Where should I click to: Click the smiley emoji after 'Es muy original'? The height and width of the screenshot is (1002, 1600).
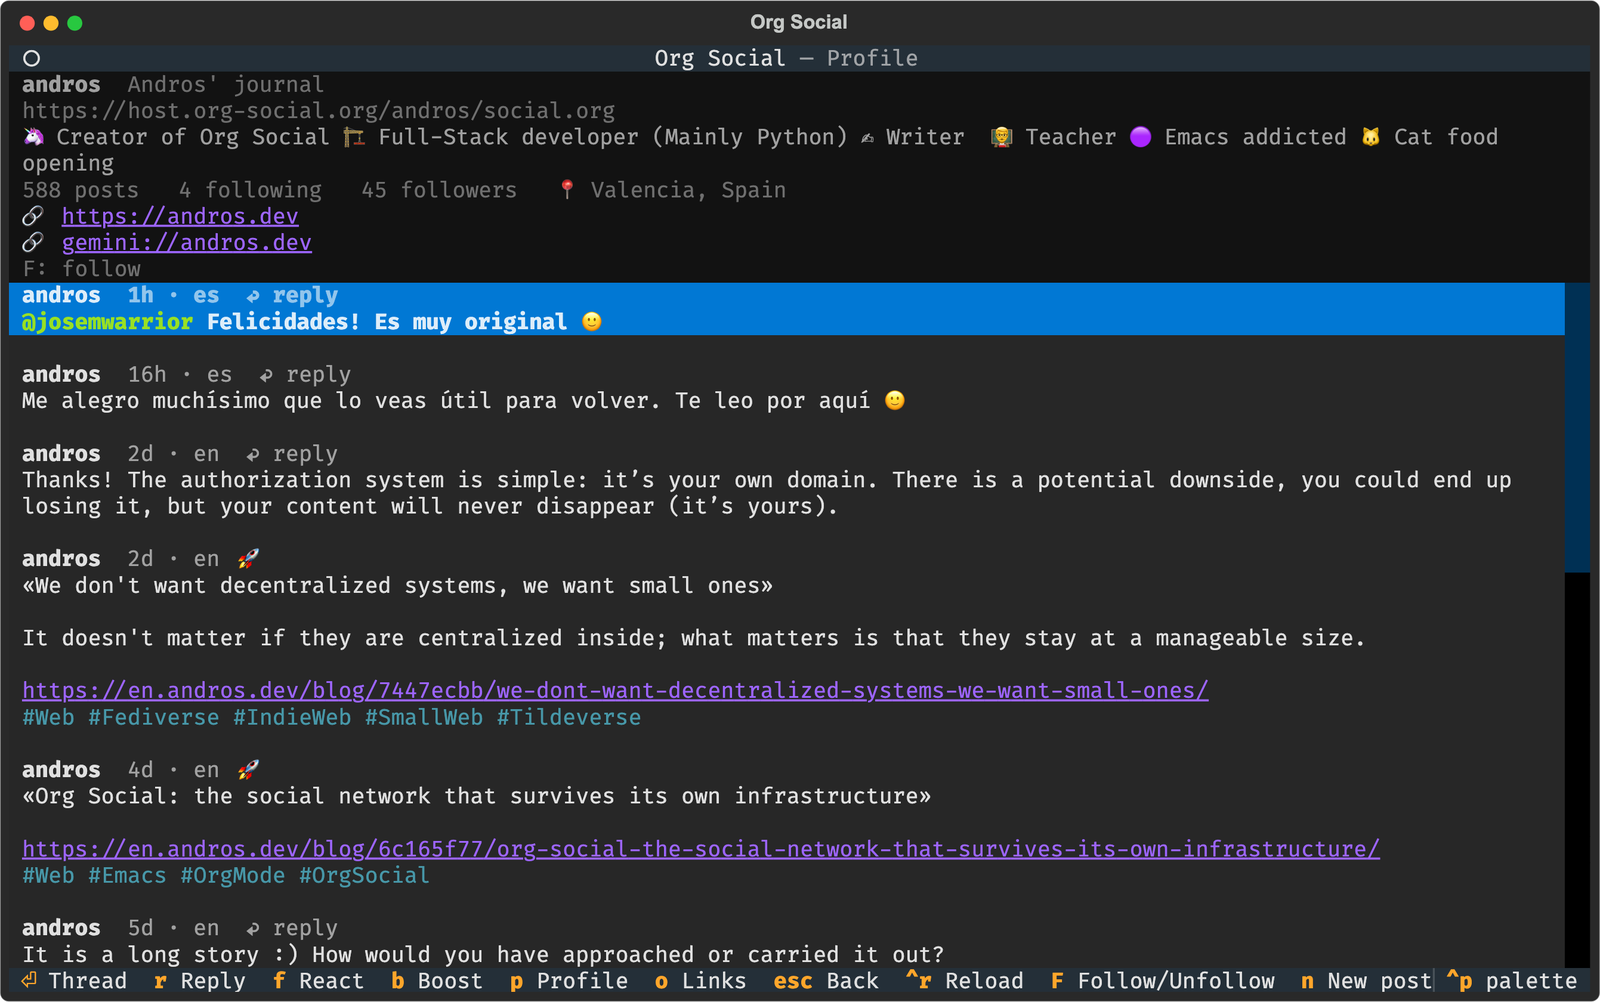(x=592, y=321)
